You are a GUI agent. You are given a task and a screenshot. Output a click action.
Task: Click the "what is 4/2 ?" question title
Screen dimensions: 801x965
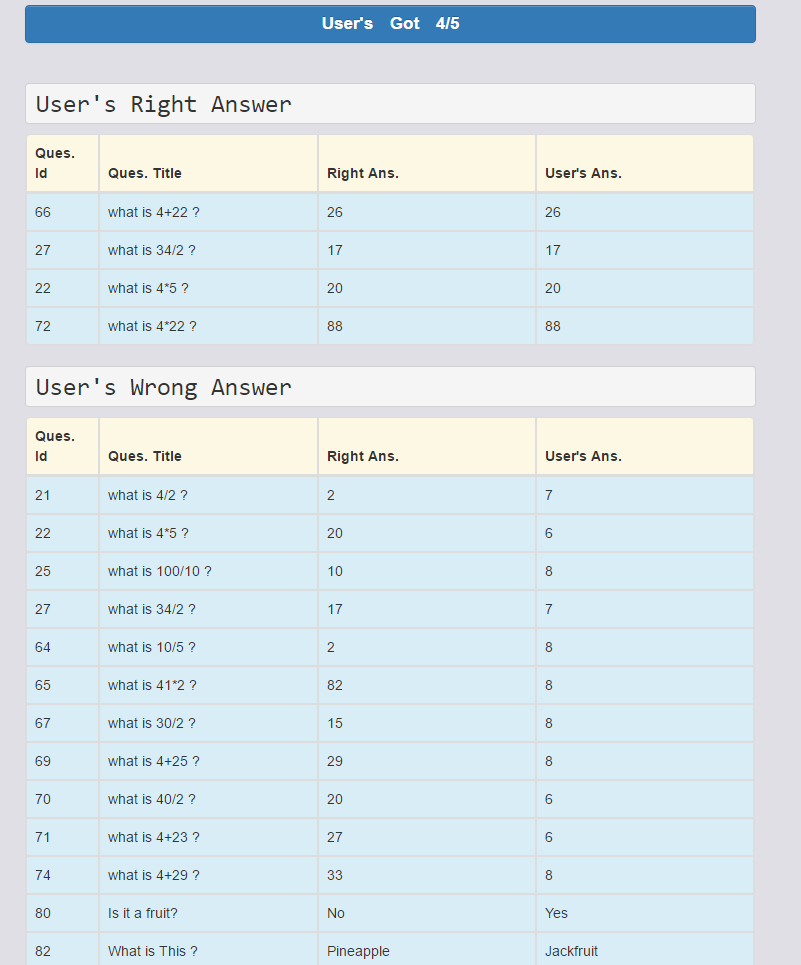pyautogui.click(x=148, y=495)
